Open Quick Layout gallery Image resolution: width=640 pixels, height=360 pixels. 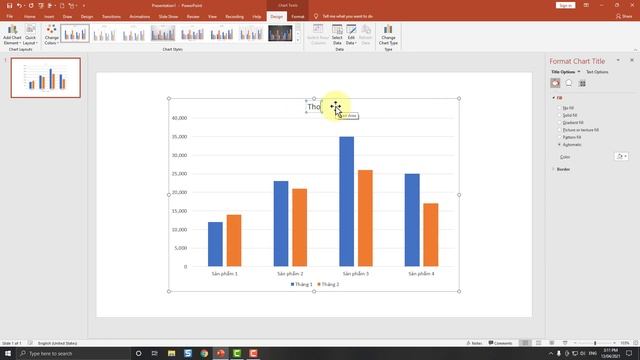pyautogui.click(x=30, y=35)
